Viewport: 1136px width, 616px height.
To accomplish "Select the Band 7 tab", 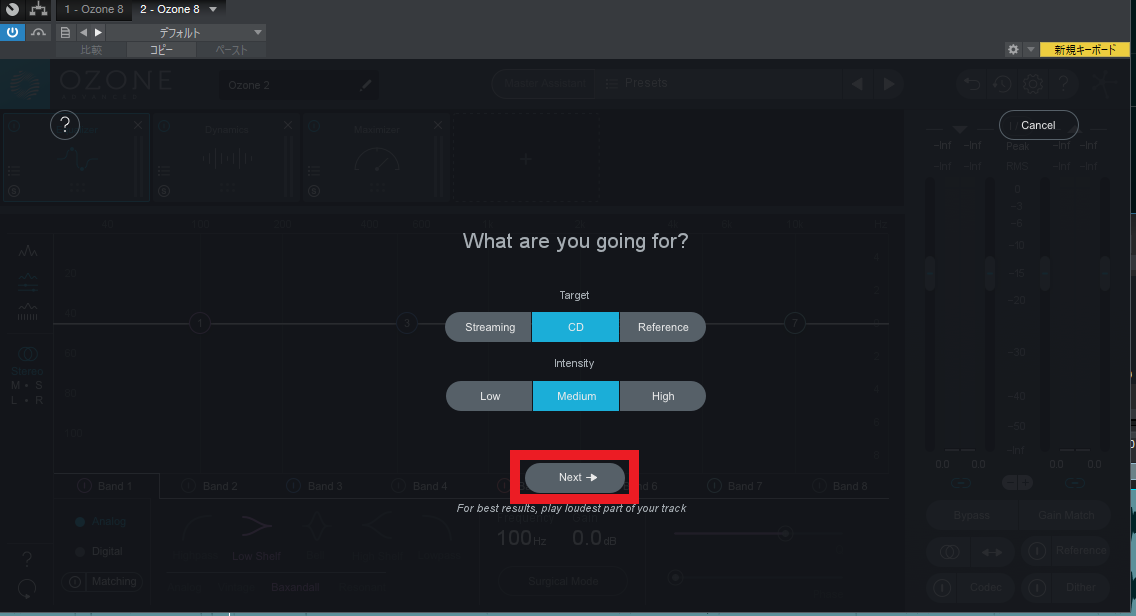I will 736,486.
